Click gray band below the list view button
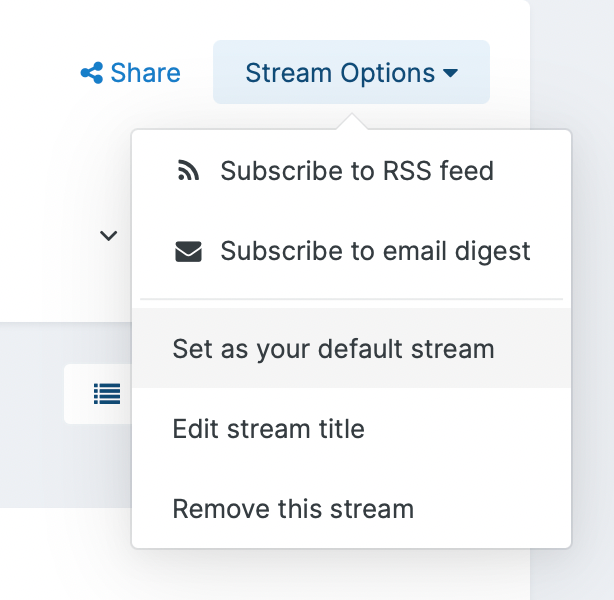 coord(60,470)
